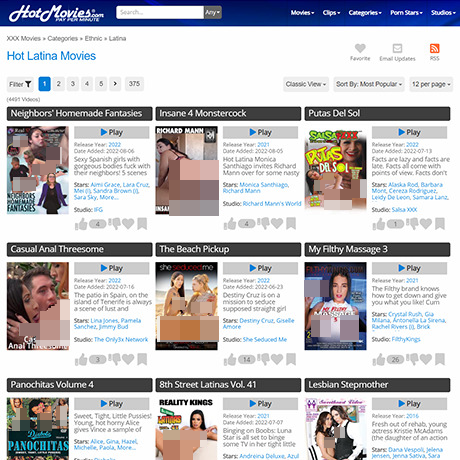Screen dimensions: 460x460
Task: Bookmark Putas Del Sol
Action: click(440, 224)
